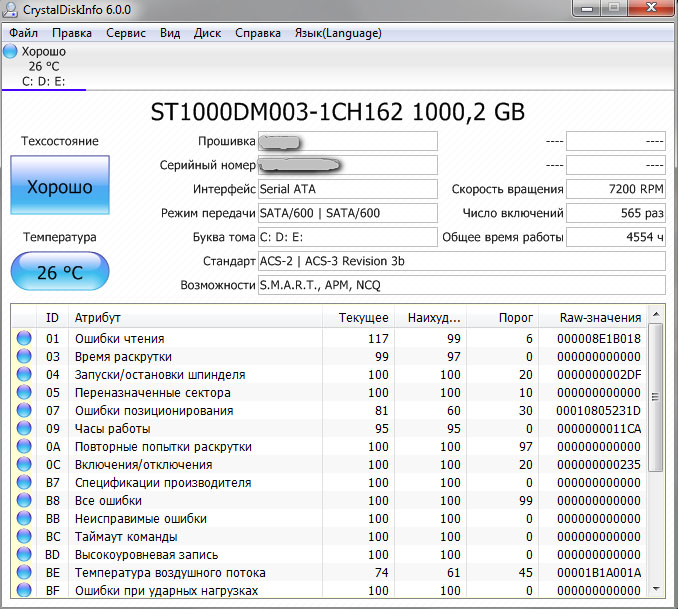678x609 pixels.
Task: Open the Сервис menu
Action: pyautogui.click(x=126, y=33)
